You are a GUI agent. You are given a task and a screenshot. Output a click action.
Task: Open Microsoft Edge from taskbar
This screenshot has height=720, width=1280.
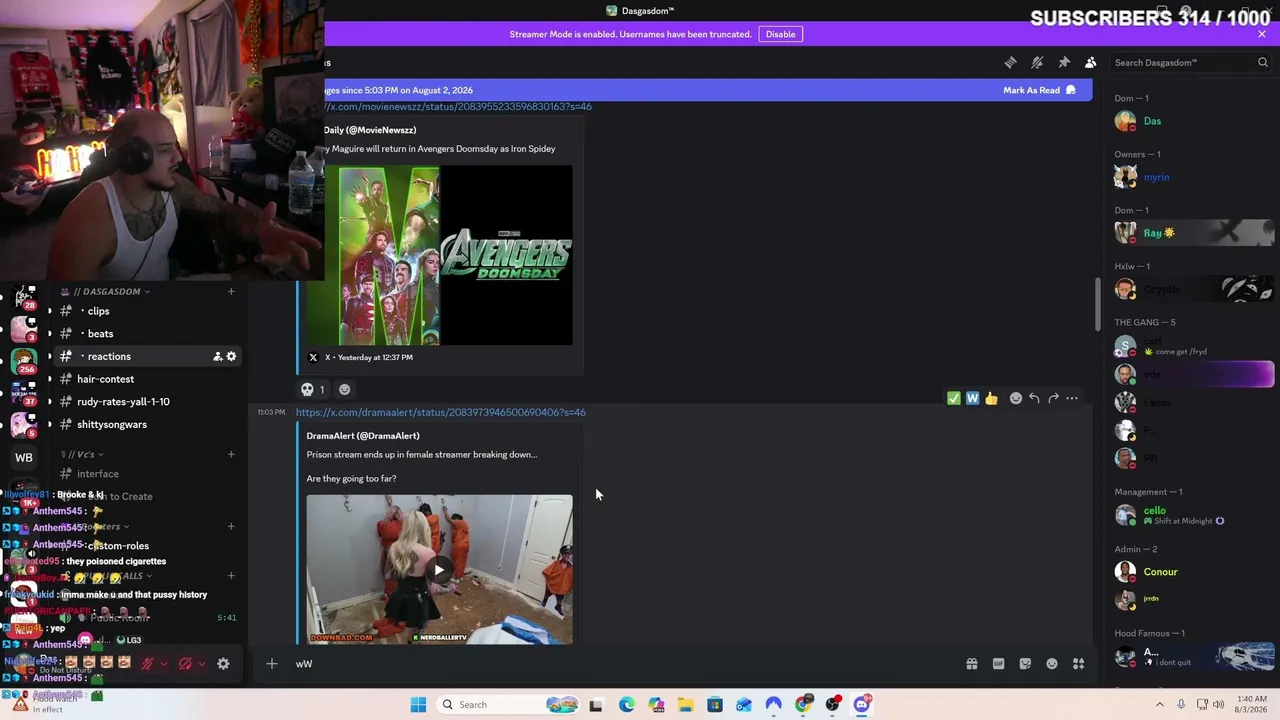click(x=626, y=704)
